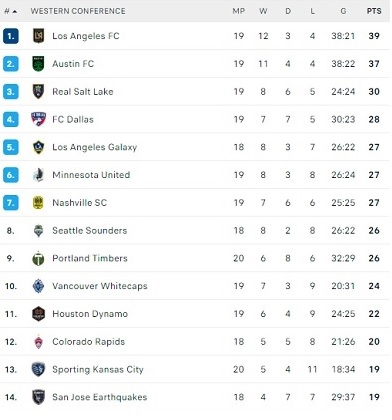Viewport: 392px width, 420px height.
Task: Sort table by MP column header
Action: pos(239,11)
